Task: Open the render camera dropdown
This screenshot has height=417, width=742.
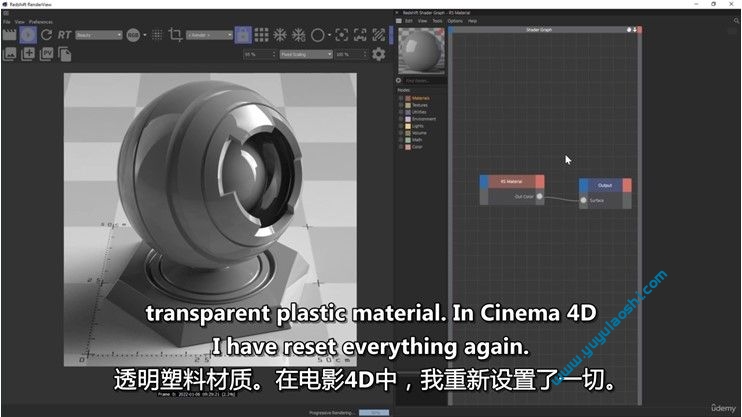Action: (209, 35)
